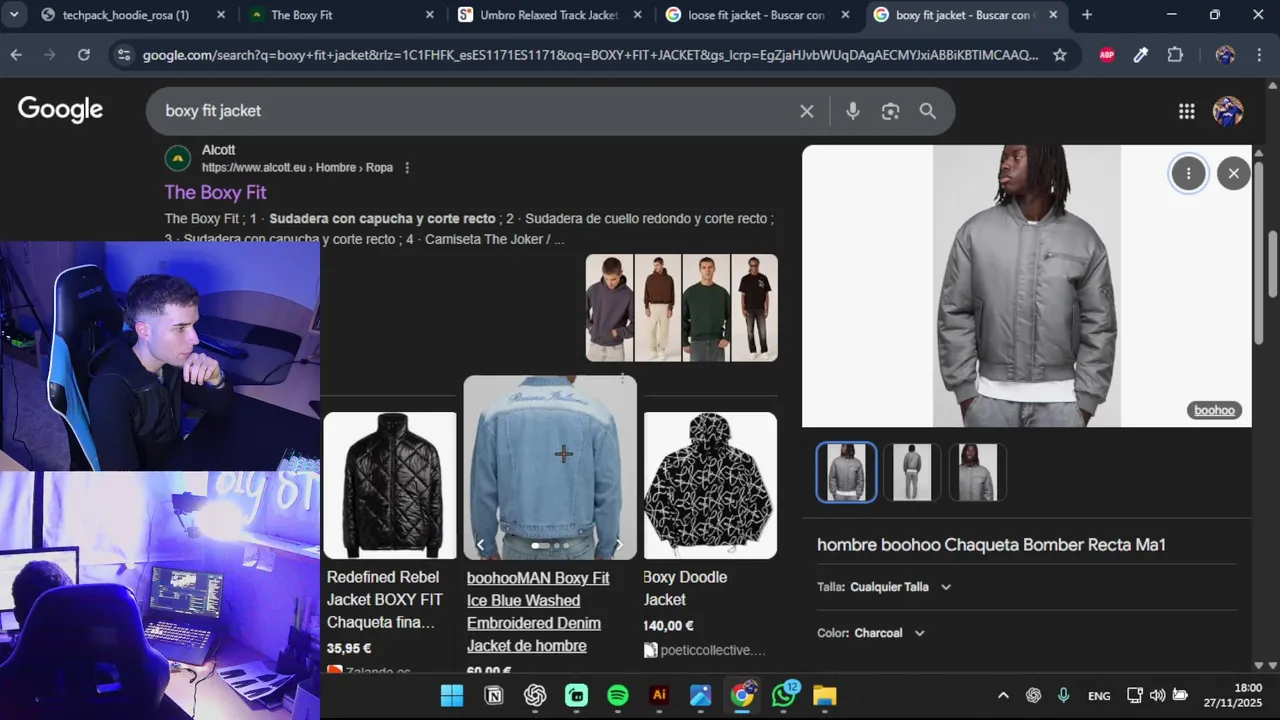
Task: Click the brown hoodie Alcott thumbnail
Action: [x=658, y=308]
